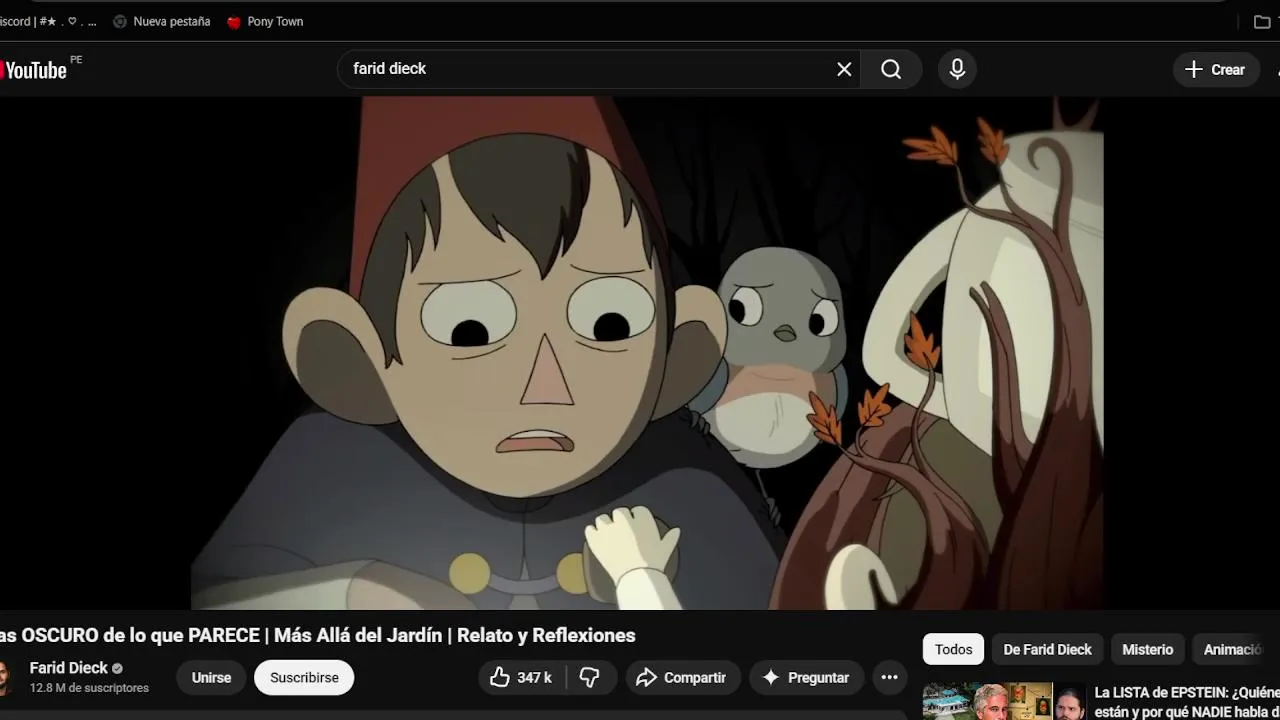Open the Discord bookmark
The image size is (1280, 720).
click(48, 21)
